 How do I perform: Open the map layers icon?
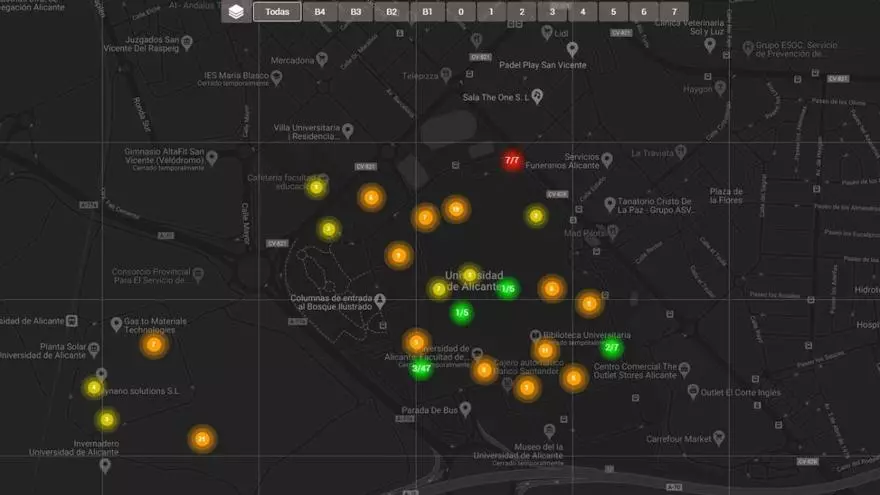[235, 12]
